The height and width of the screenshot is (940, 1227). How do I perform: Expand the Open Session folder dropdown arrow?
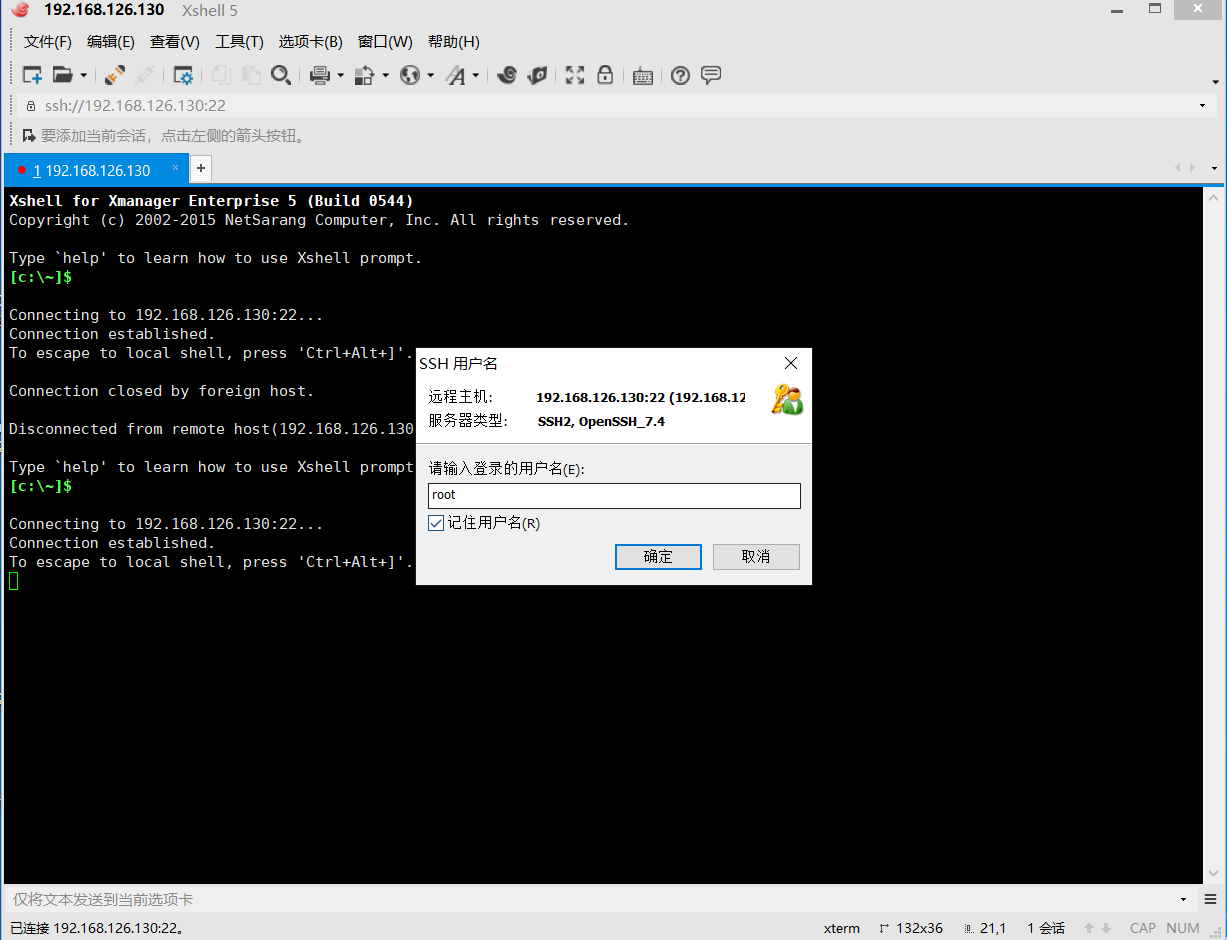tap(84, 75)
